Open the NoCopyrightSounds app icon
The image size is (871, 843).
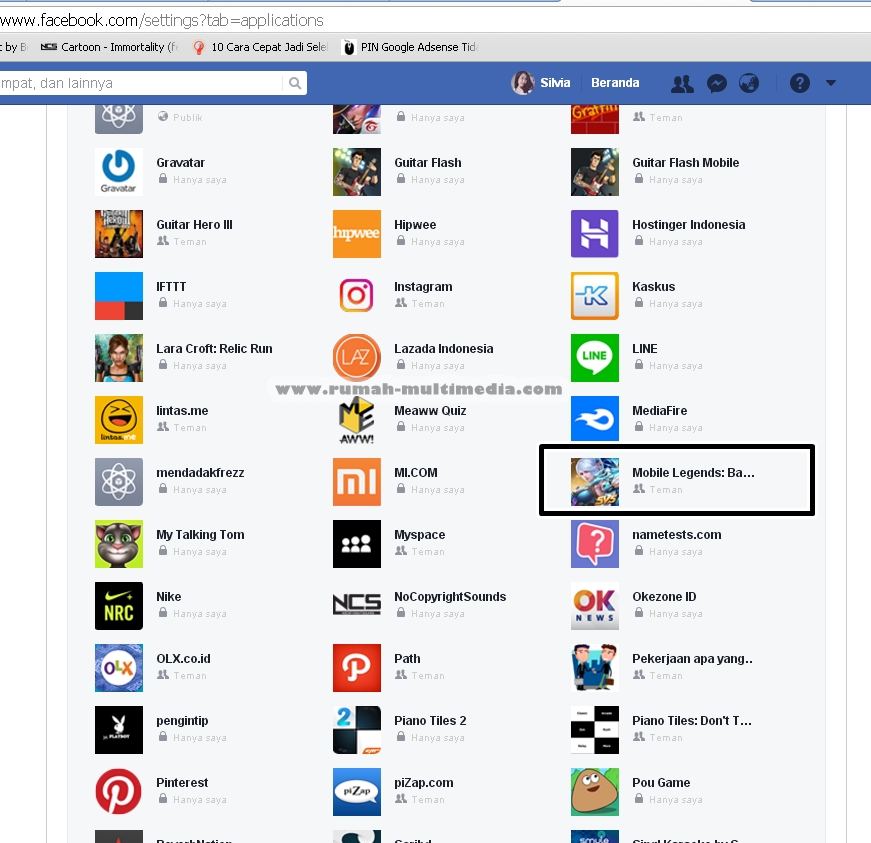pos(357,606)
